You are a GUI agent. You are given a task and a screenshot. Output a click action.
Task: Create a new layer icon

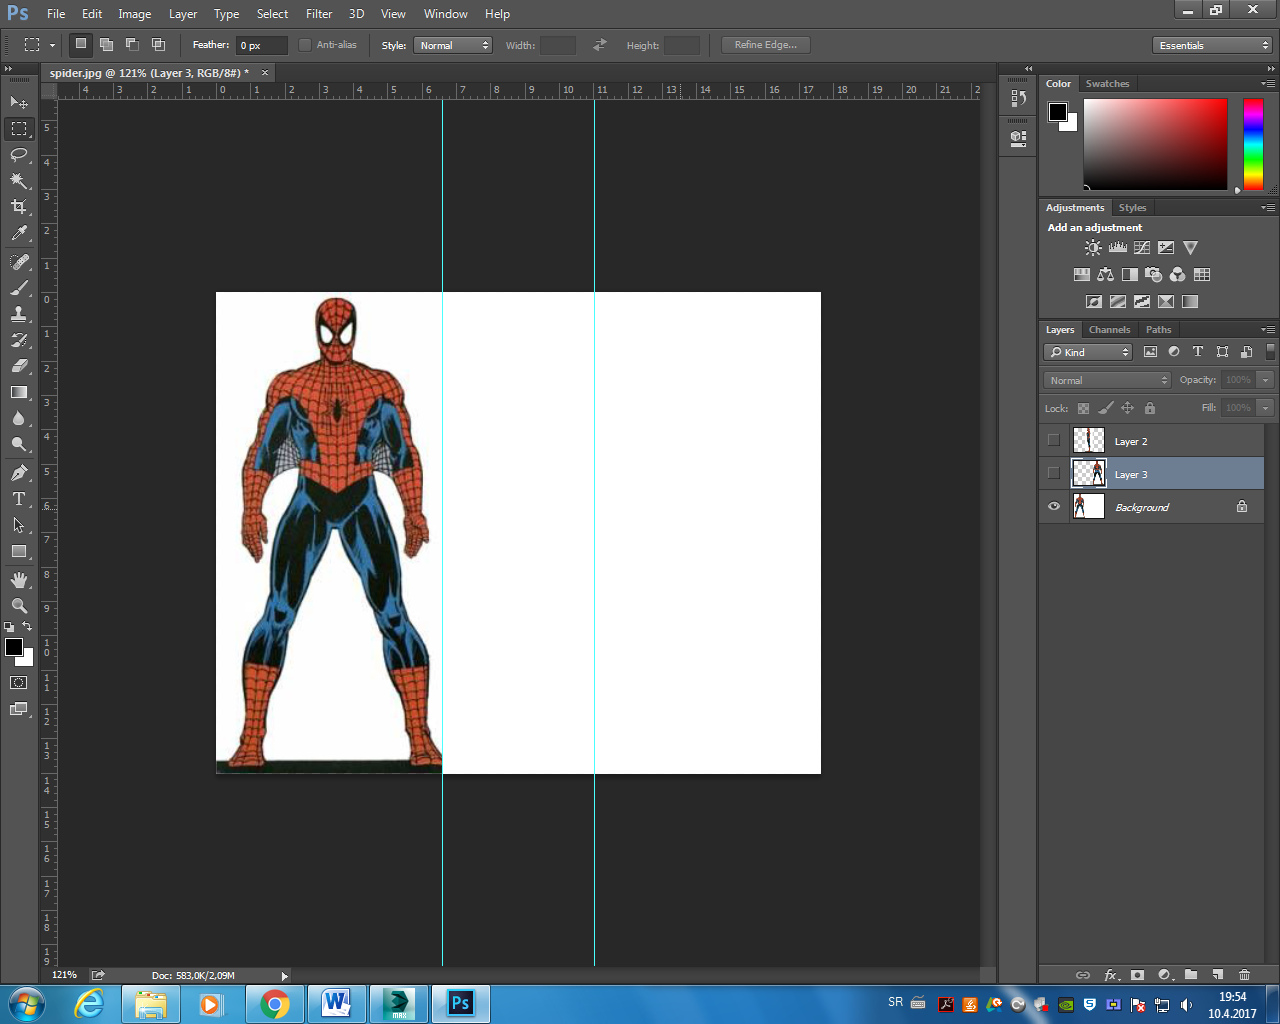[x=1217, y=975]
